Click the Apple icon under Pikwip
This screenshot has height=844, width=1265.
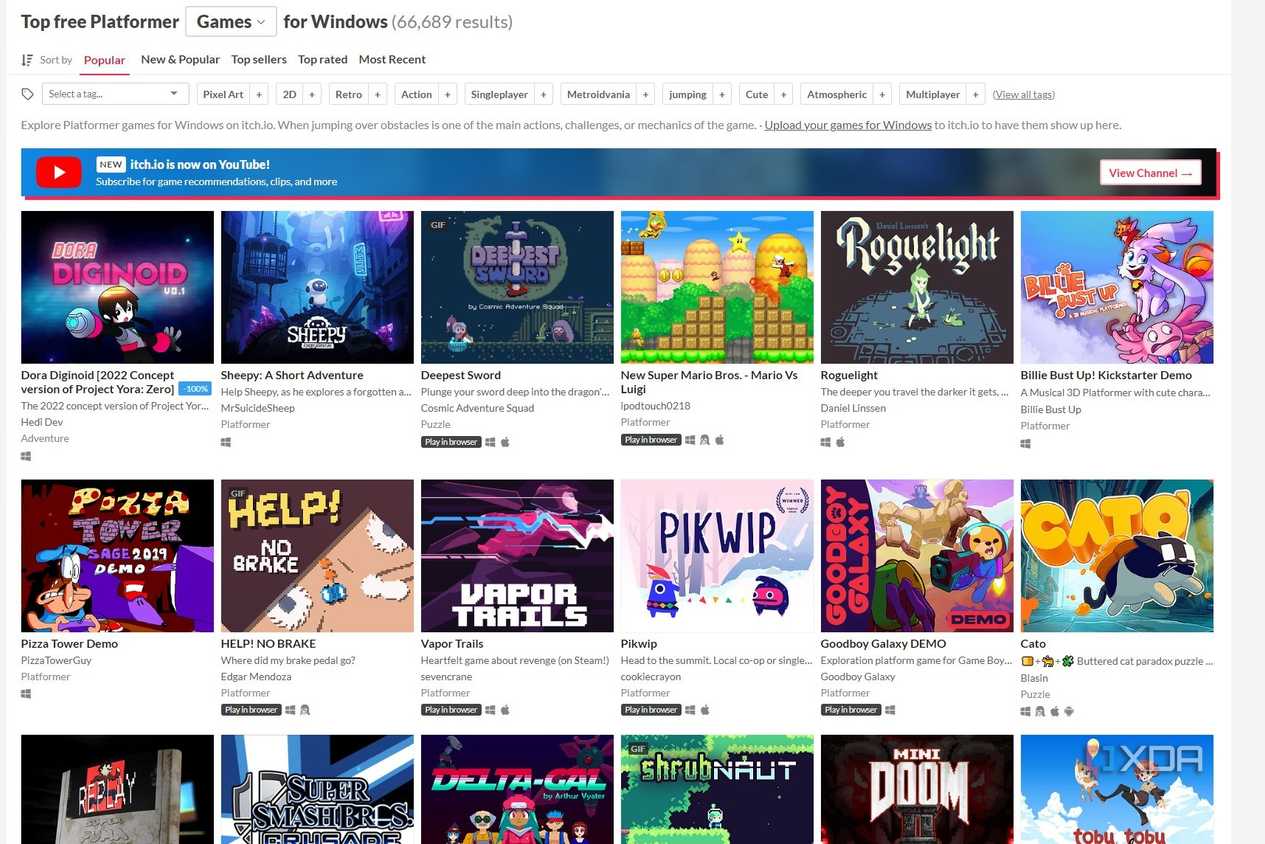(705, 709)
